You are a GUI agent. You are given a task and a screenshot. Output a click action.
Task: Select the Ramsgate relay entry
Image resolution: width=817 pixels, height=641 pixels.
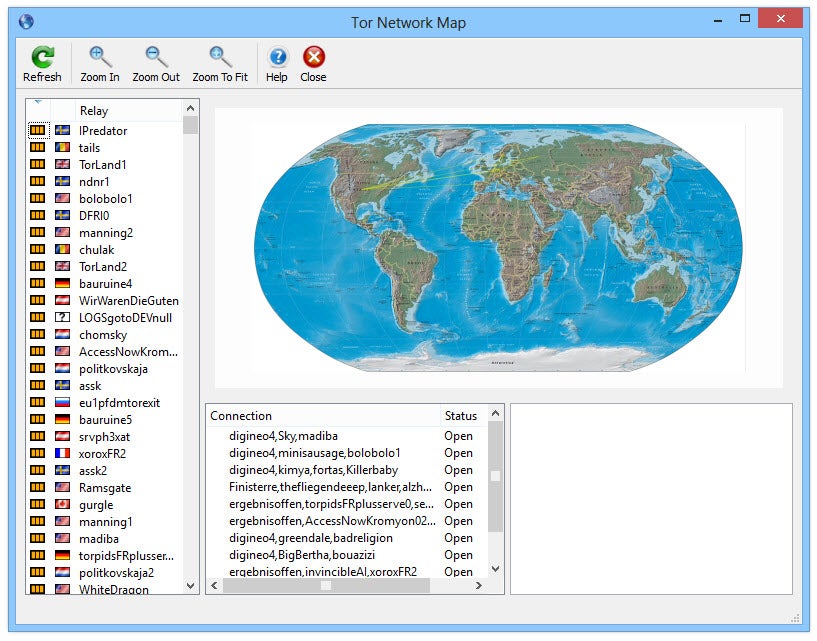pos(105,488)
